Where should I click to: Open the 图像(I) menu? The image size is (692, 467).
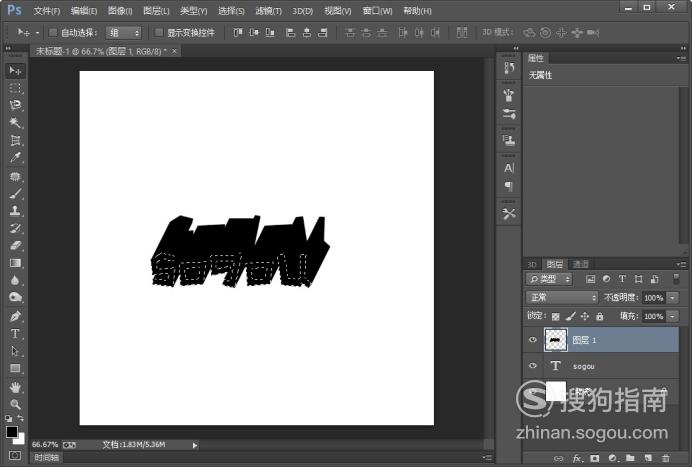click(120, 11)
